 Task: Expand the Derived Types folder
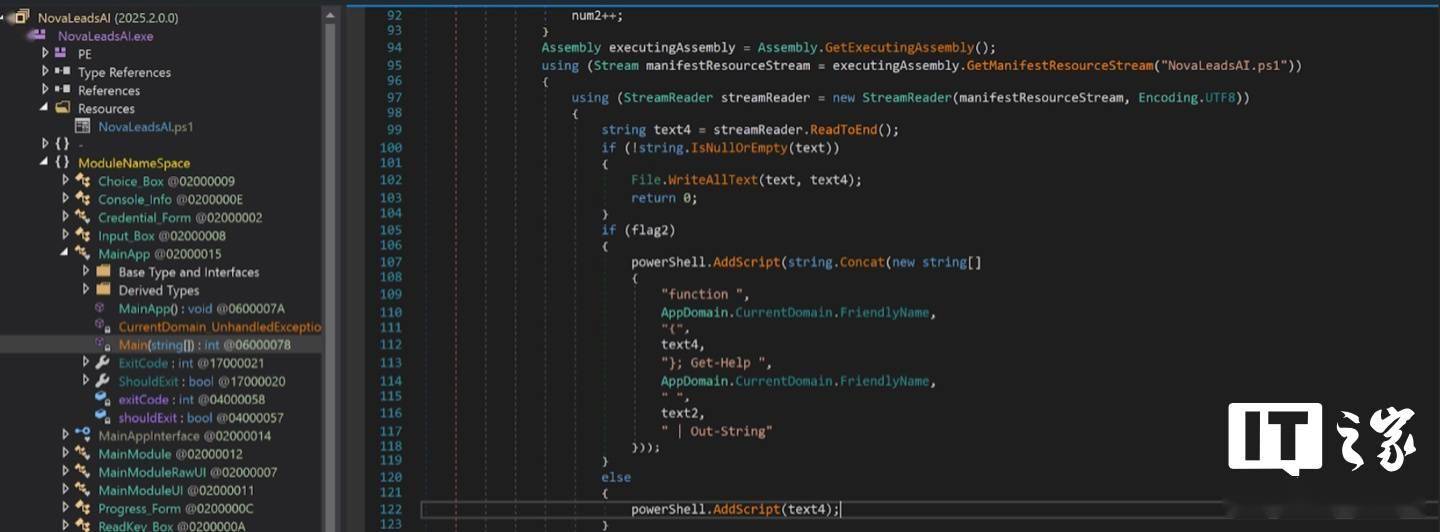click(x=86, y=289)
